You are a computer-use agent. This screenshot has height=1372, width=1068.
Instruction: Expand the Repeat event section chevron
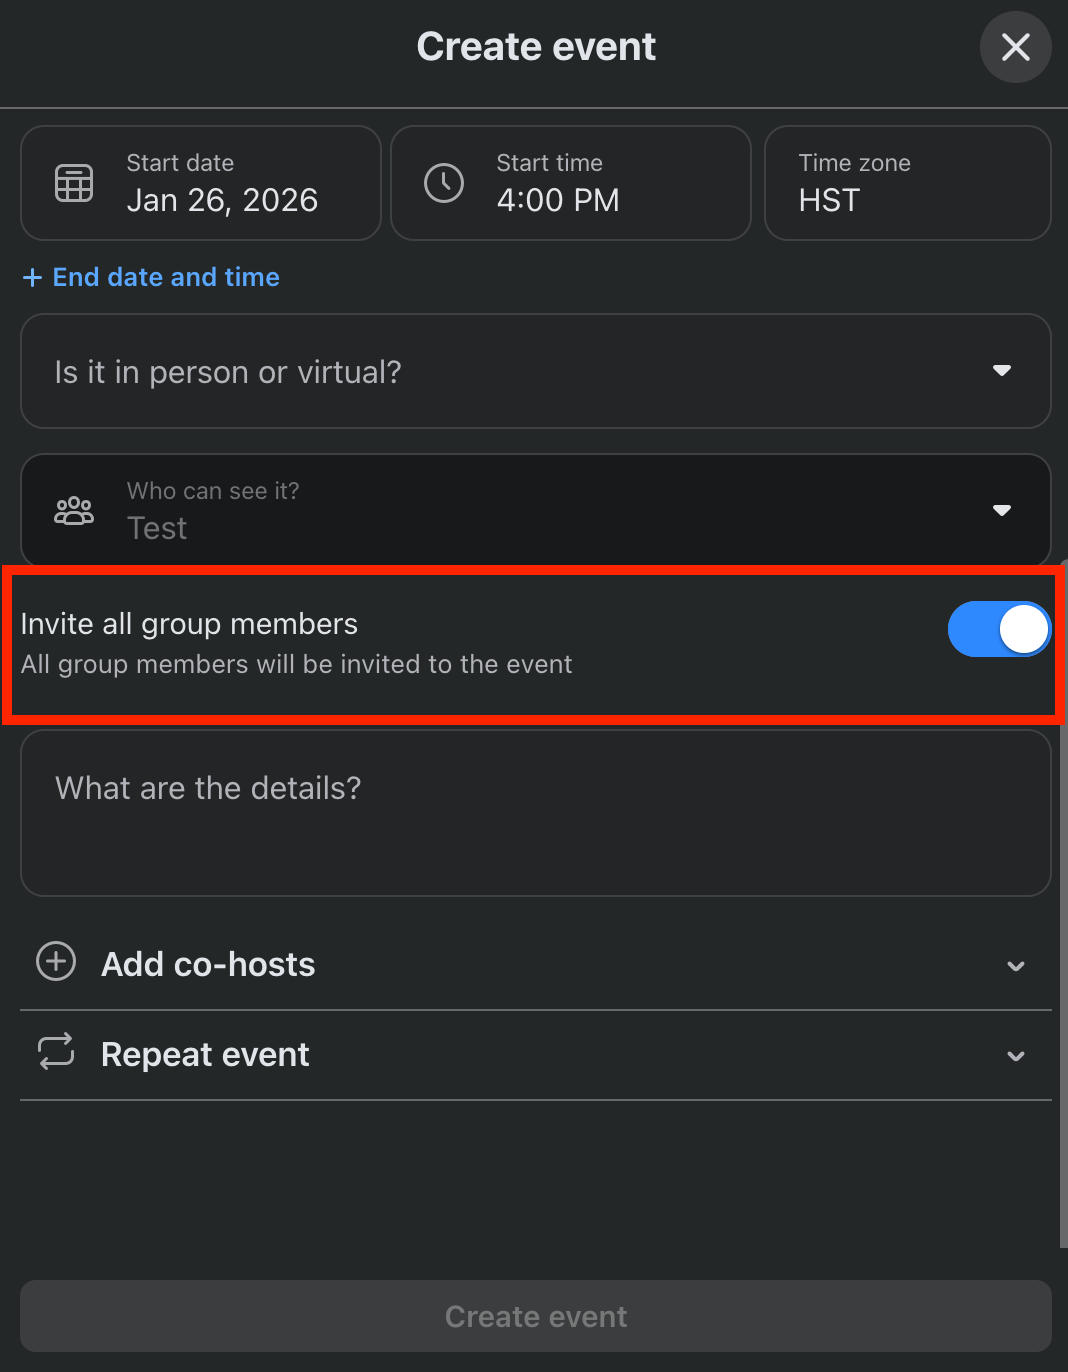pos(1016,1056)
